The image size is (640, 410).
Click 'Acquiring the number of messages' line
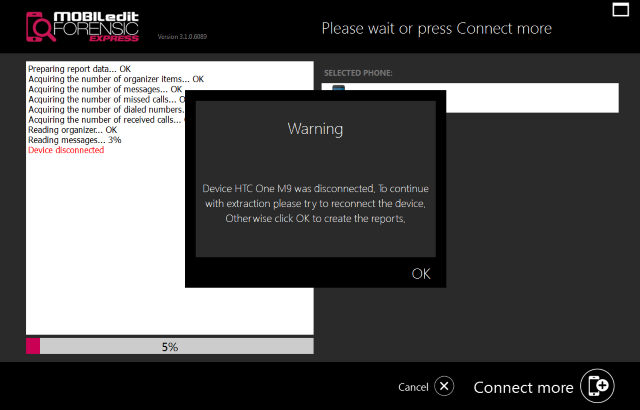[105, 89]
